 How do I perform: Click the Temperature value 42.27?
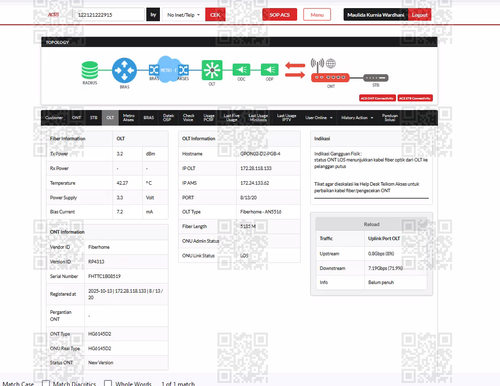(122, 183)
